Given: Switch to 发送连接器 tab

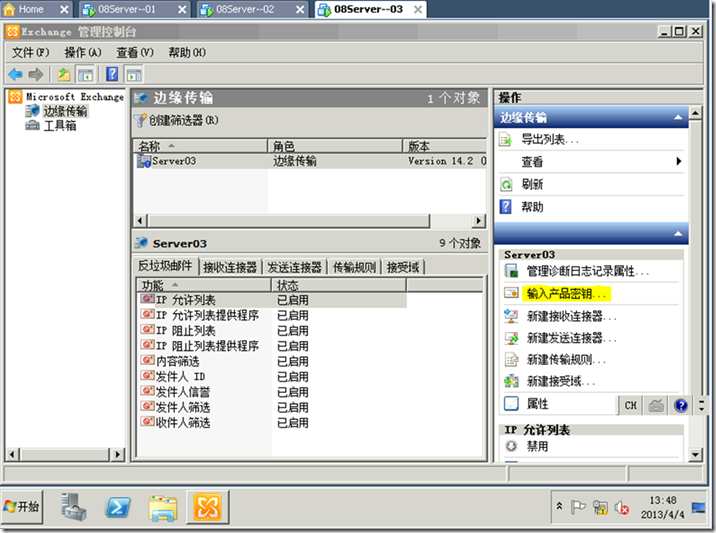Looking at the screenshot, I should [x=295, y=267].
